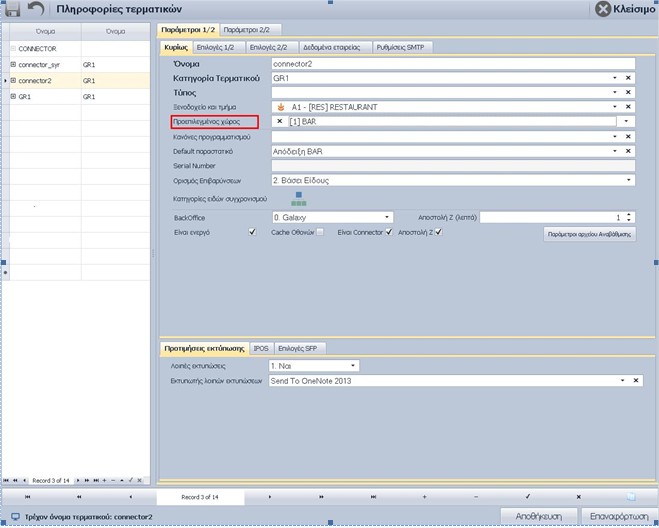Jump to previous page in bottom navigator
The width and height of the screenshot is (659, 528).
pos(79,496)
